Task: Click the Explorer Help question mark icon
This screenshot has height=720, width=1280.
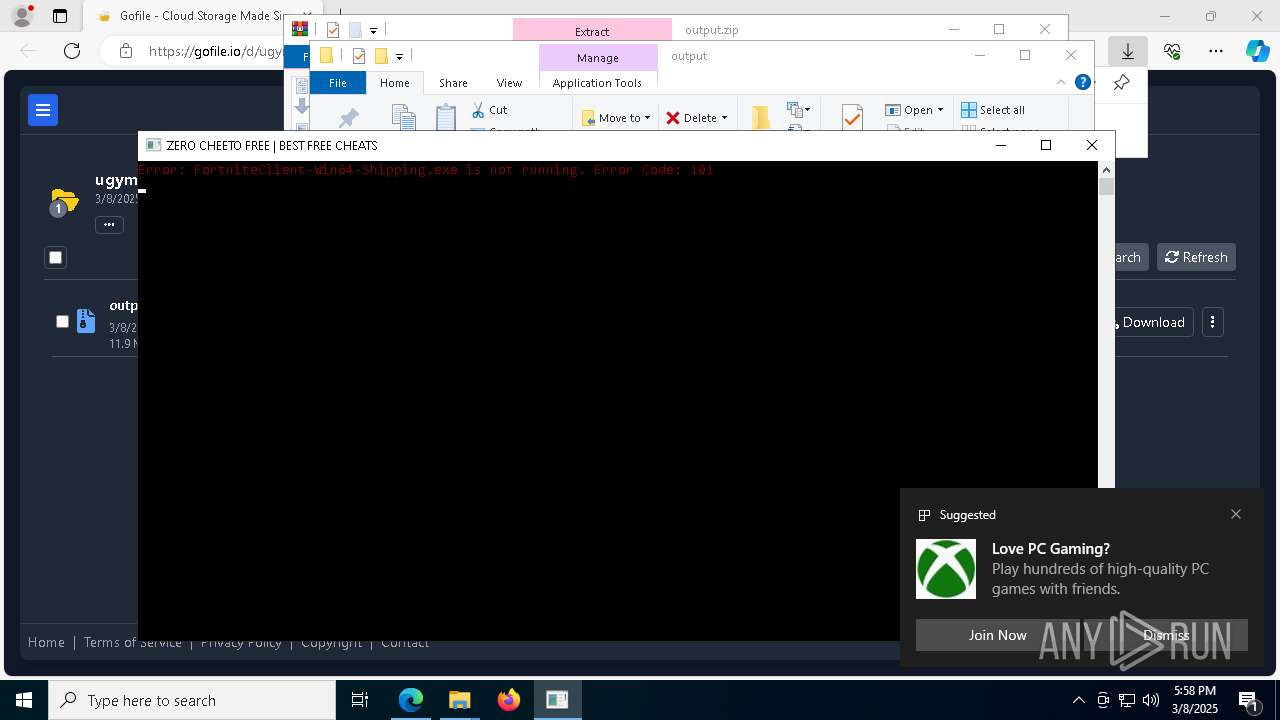Action: 1083,82
